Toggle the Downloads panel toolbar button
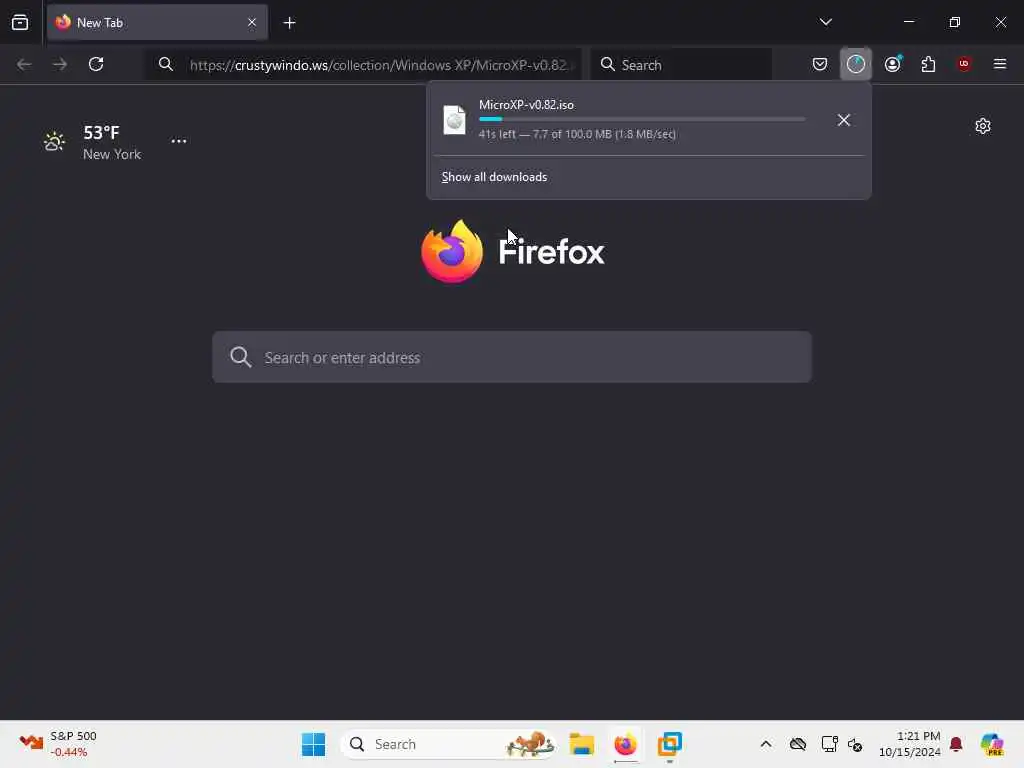This screenshot has width=1024, height=768. click(x=856, y=64)
